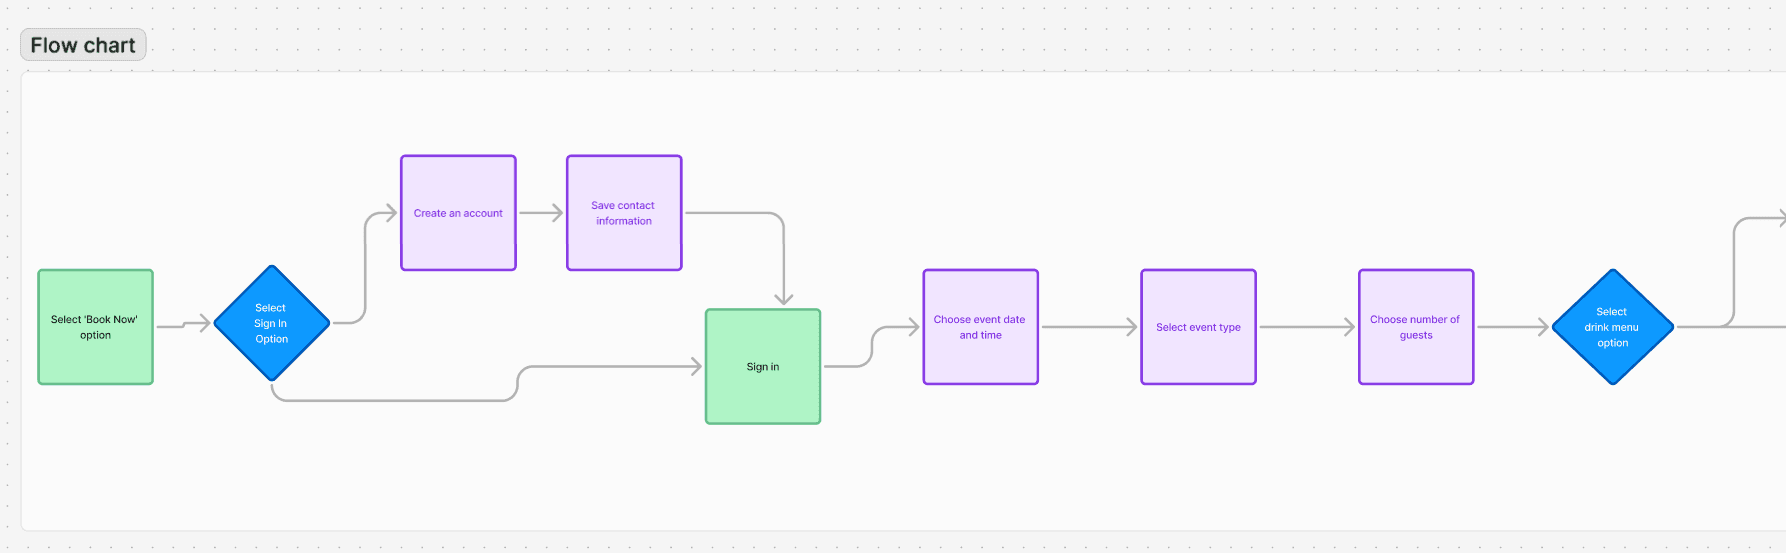The height and width of the screenshot is (553, 1786).
Task: Select arrow from Choose event date to Select event type
Action: coord(1090,327)
